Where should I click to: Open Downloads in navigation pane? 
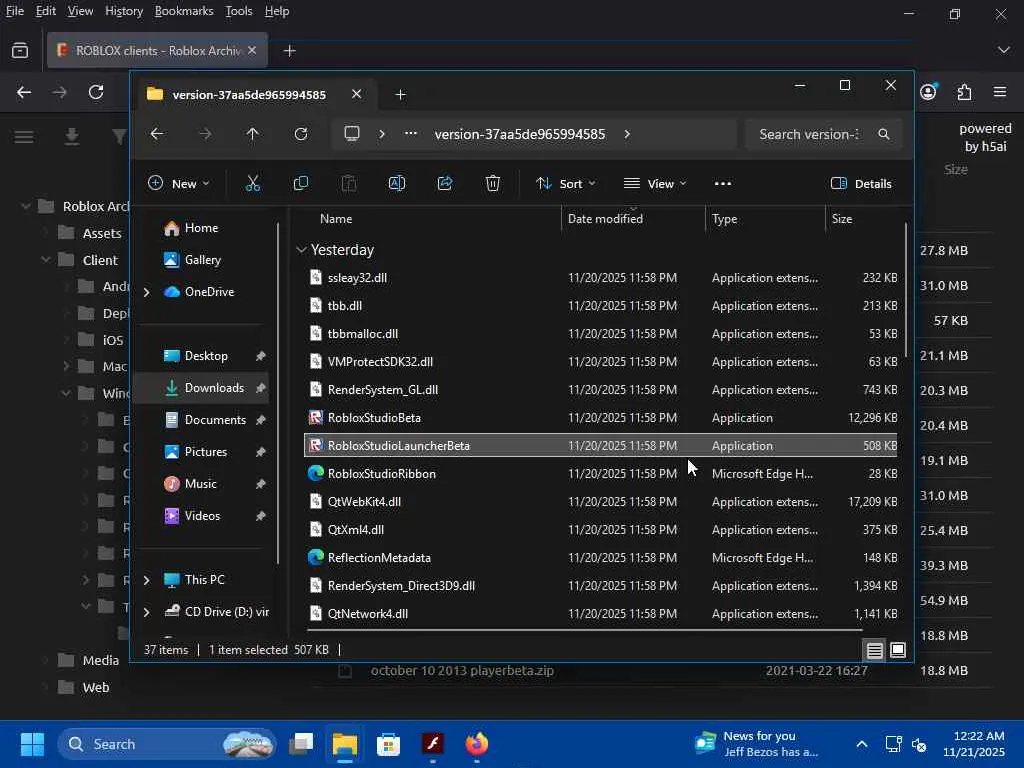point(201,388)
